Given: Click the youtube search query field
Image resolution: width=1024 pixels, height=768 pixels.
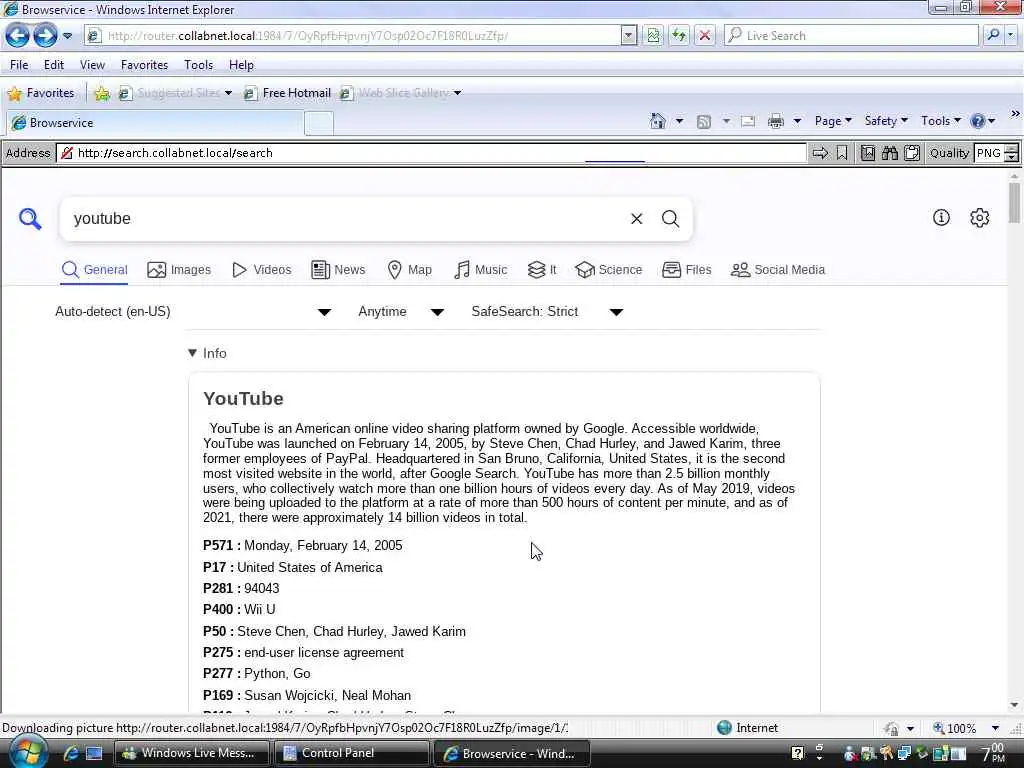Looking at the screenshot, I should (x=346, y=219).
